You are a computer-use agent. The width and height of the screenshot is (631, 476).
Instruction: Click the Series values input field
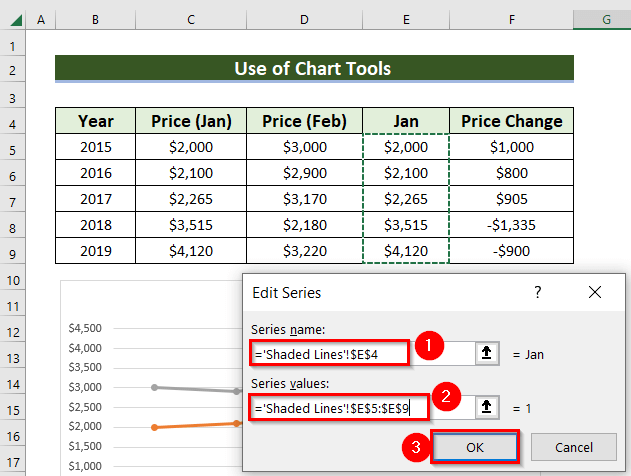point(340,406)
